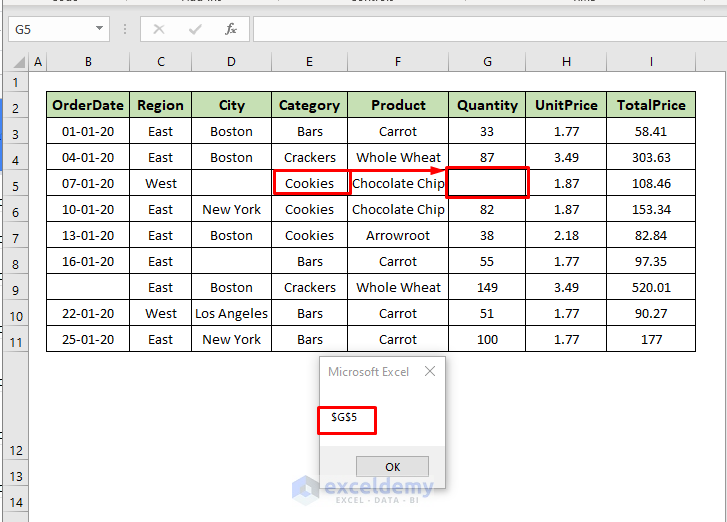
Task: Click the Cancel X icon in formula bar
Action: [x=159, y=29]
